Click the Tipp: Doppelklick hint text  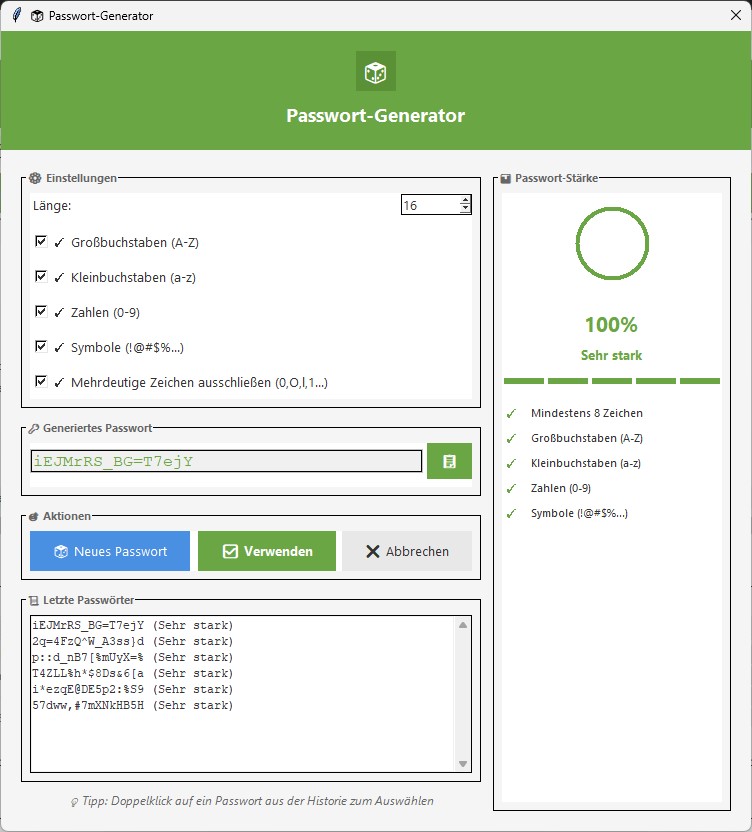(x=258, y=801)
